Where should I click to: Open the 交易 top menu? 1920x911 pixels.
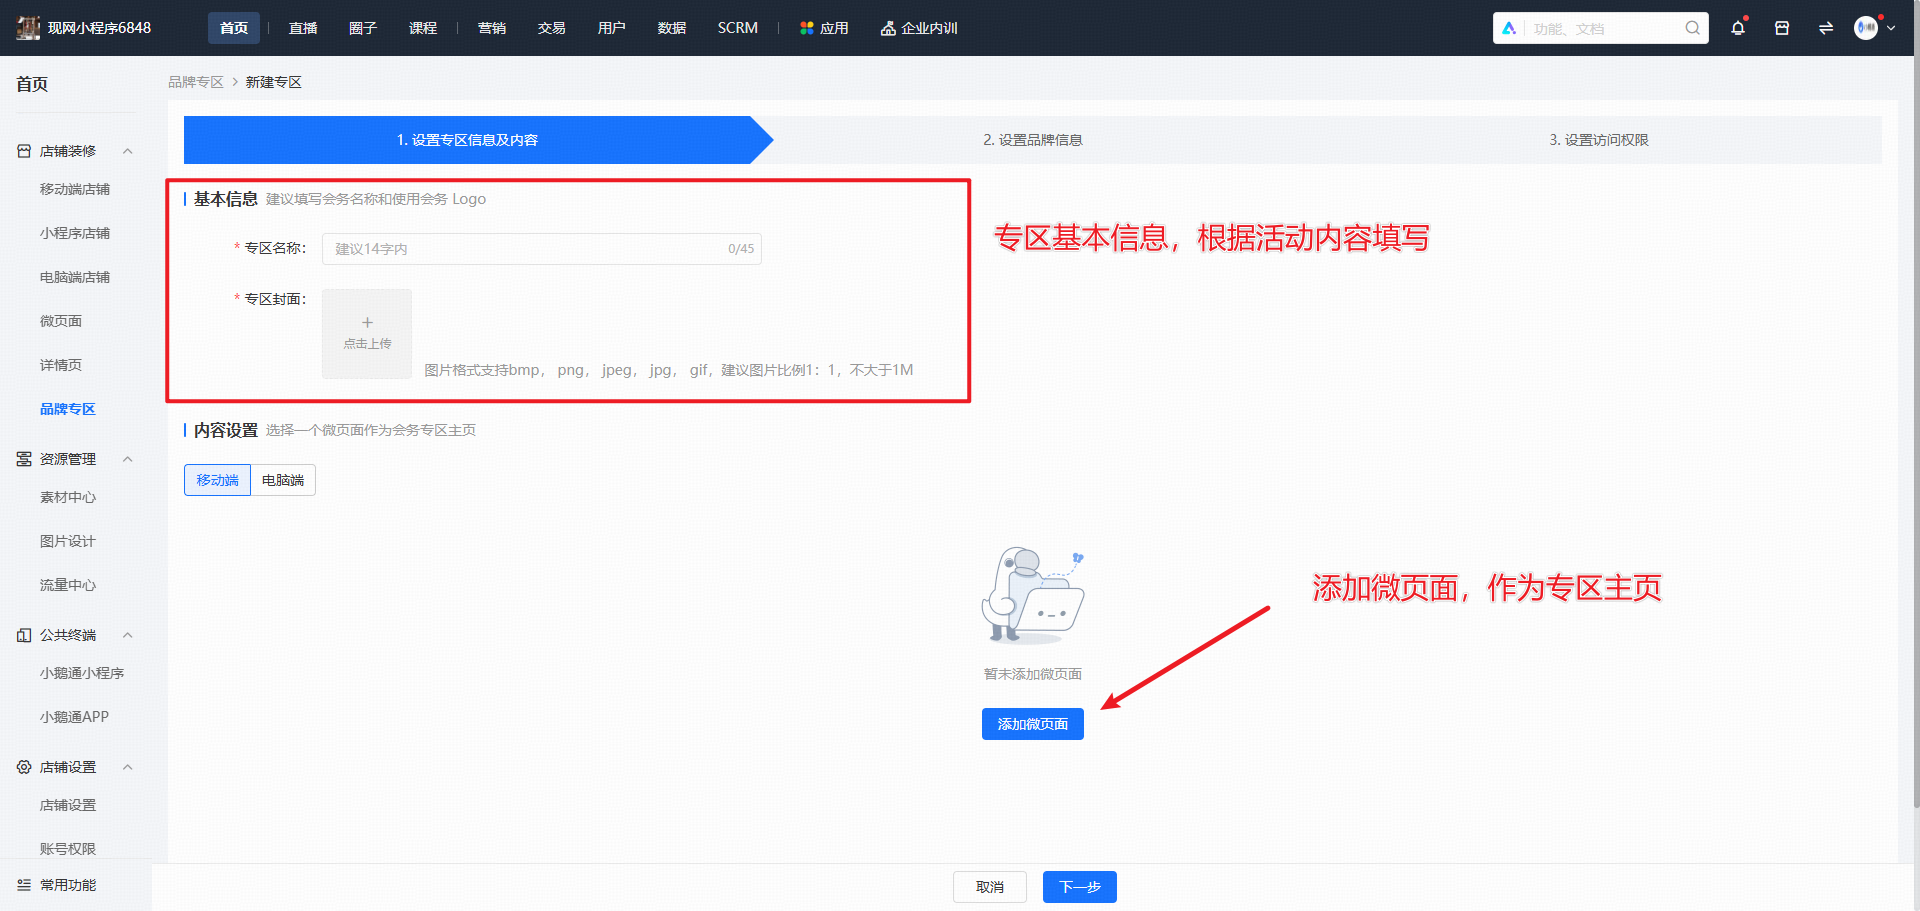[552, 28]
